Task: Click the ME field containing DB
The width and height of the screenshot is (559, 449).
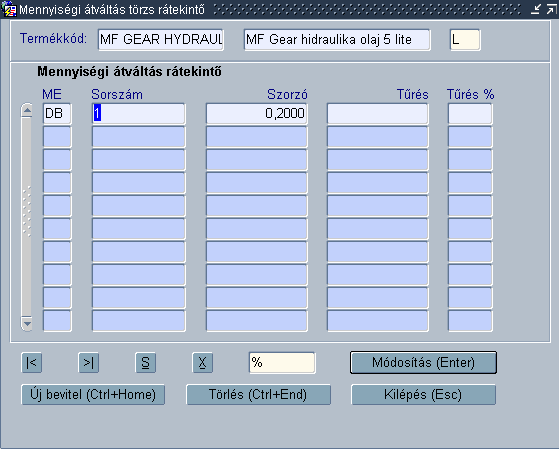Action: pyautogui.click(x=57, y=114)
